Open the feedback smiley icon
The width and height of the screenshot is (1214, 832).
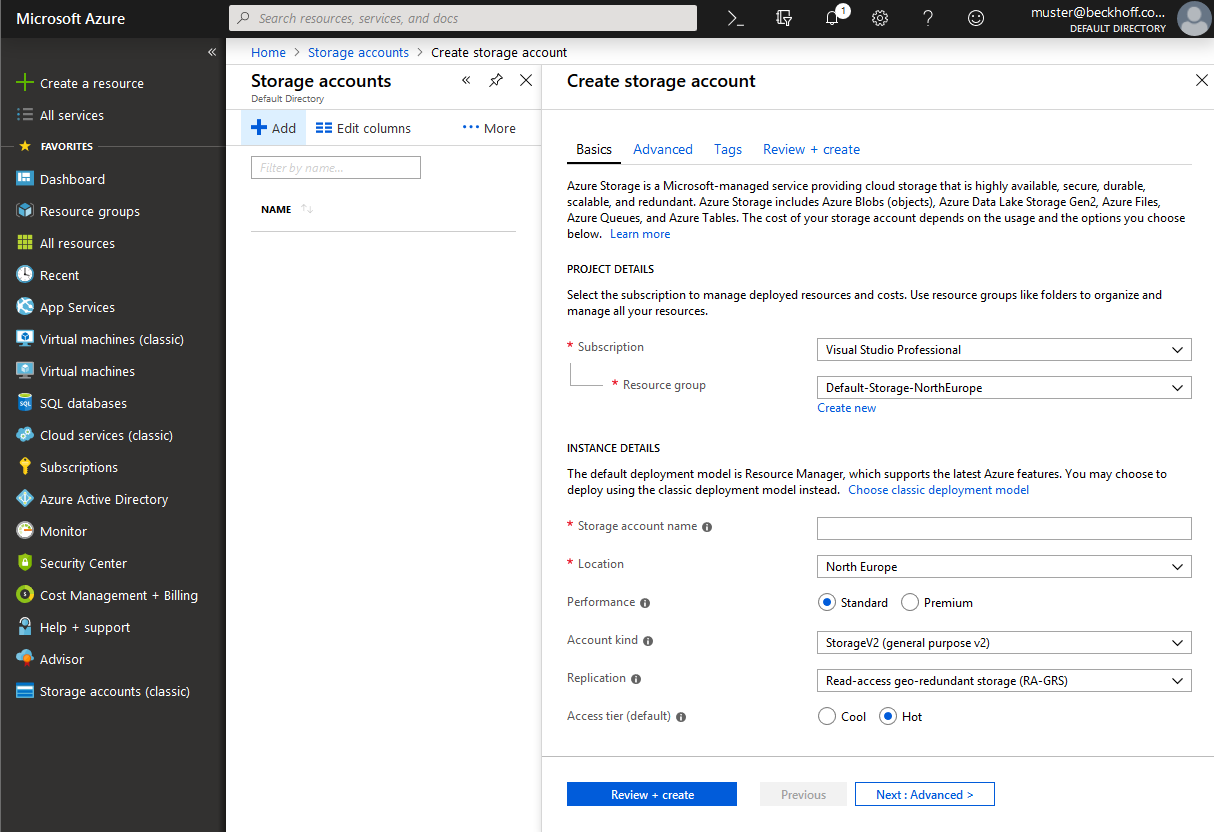976,18
